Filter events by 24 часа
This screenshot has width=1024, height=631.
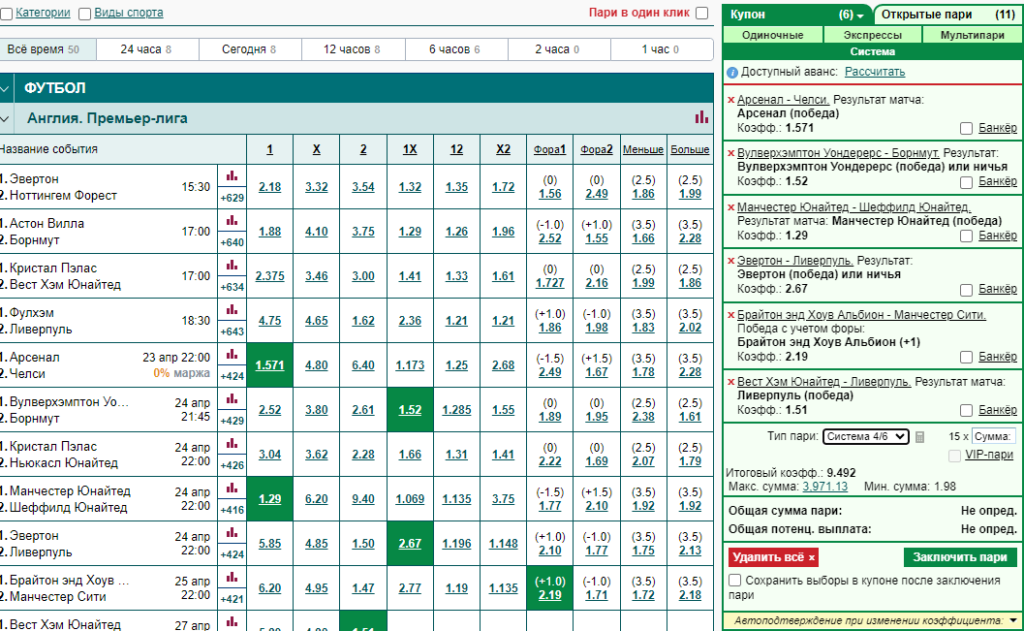coord(147,49)
